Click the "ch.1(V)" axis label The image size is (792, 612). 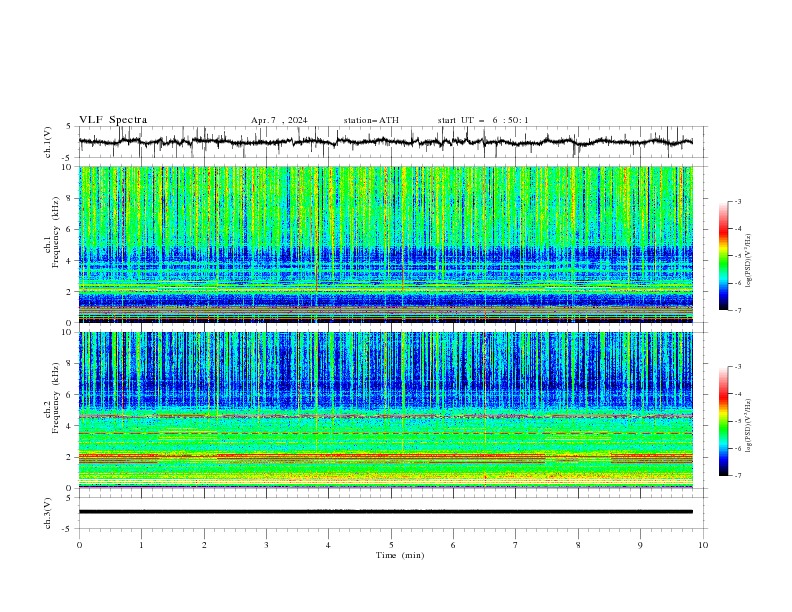point(48,142)
